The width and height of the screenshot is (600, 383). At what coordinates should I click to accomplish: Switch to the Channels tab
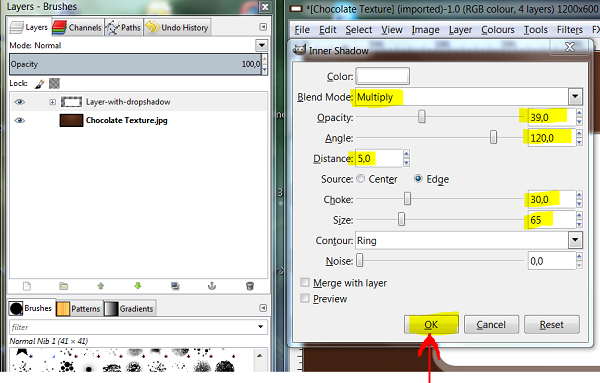click(x=77, y=28)
